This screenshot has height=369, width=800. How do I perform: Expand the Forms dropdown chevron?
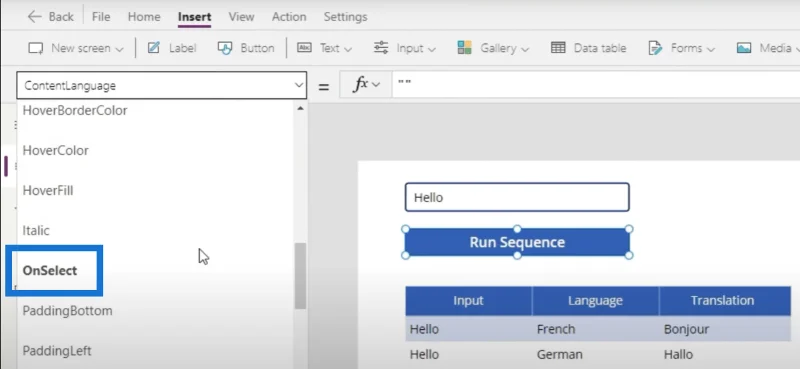coord(711,50)
